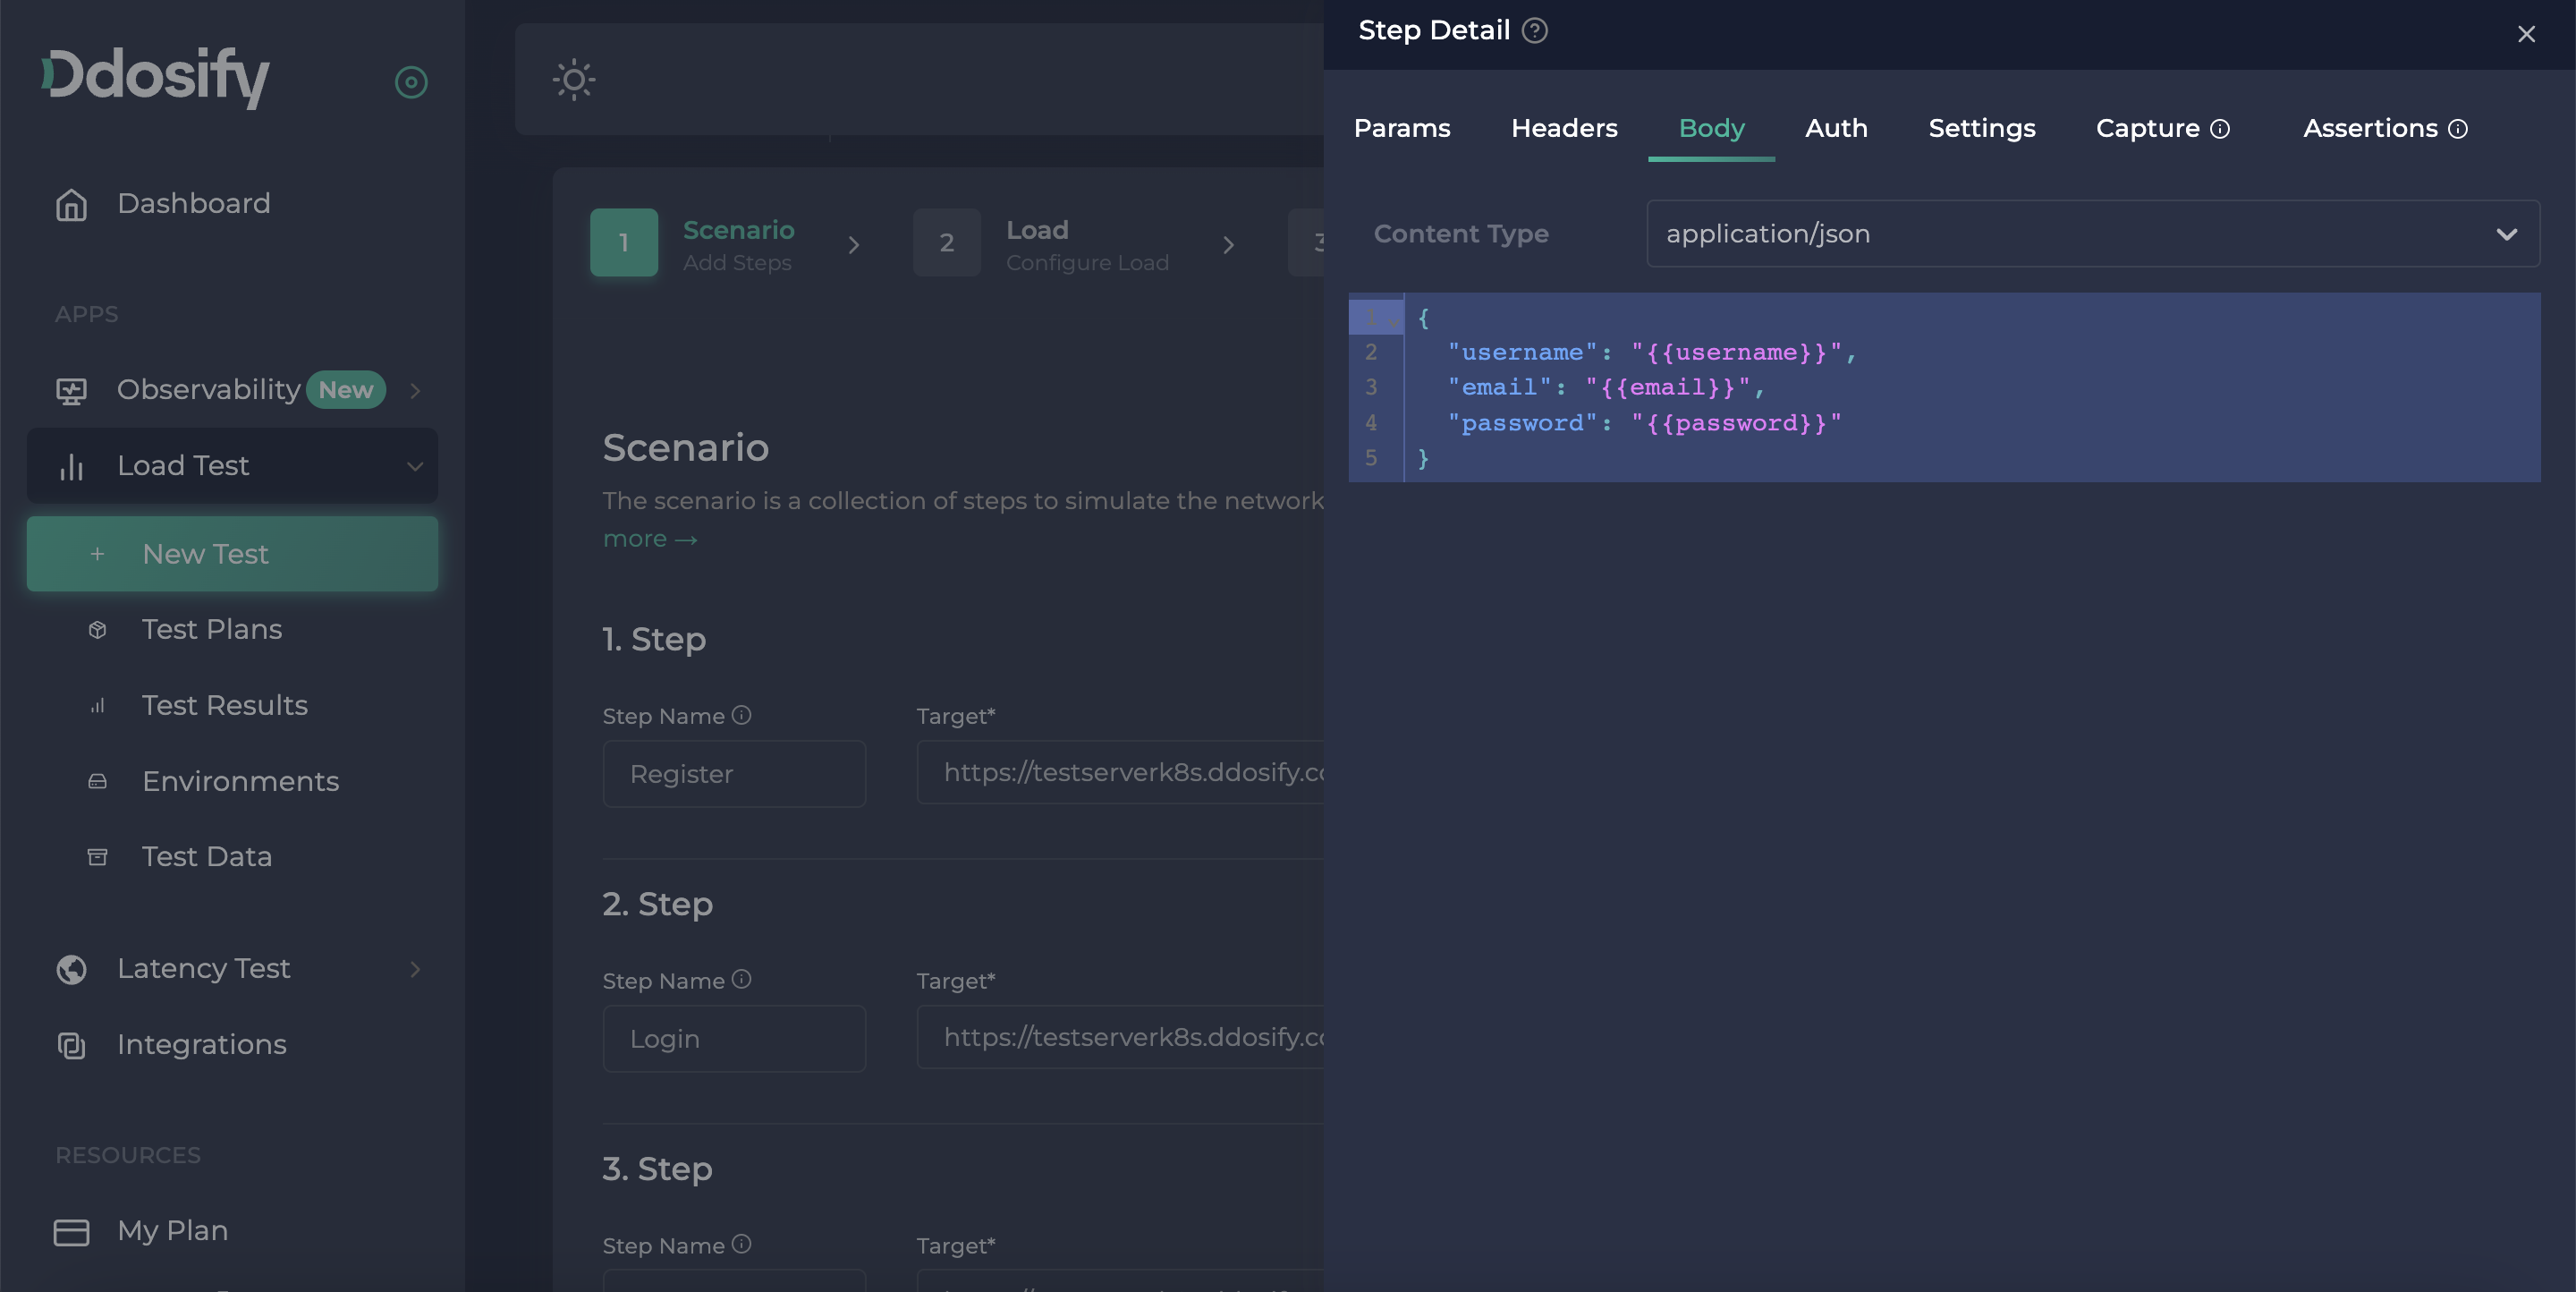
Task: Expand the Latency Test section
Action: (414, 969)
